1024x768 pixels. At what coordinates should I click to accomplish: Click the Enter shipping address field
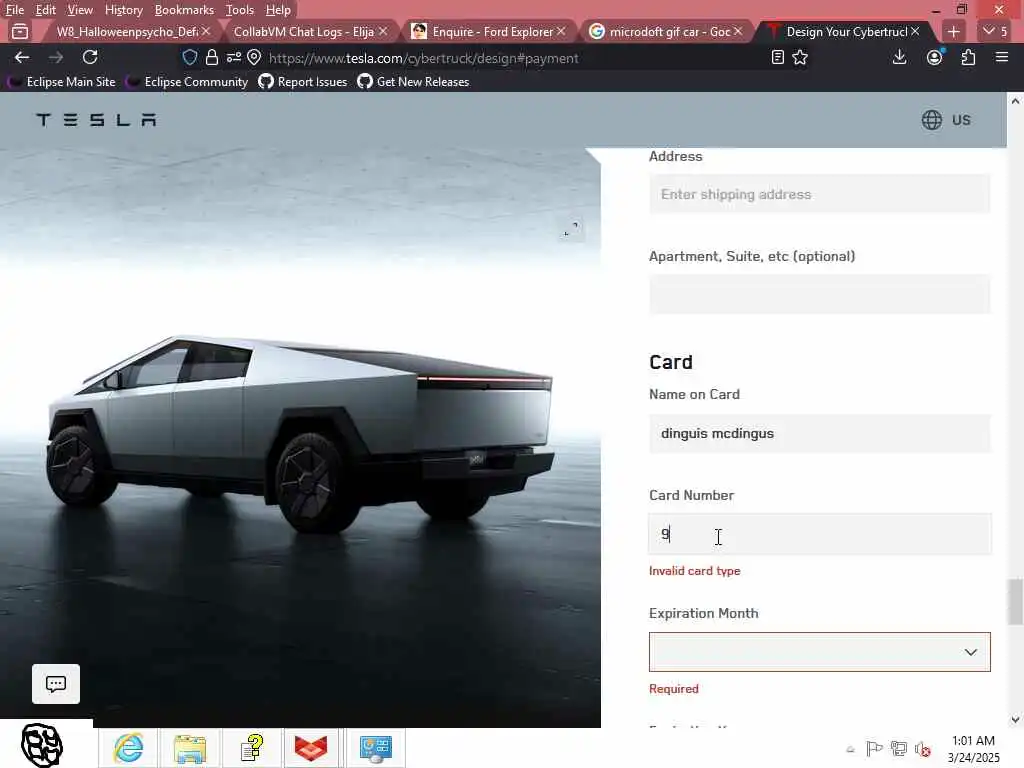pos(820,194)
